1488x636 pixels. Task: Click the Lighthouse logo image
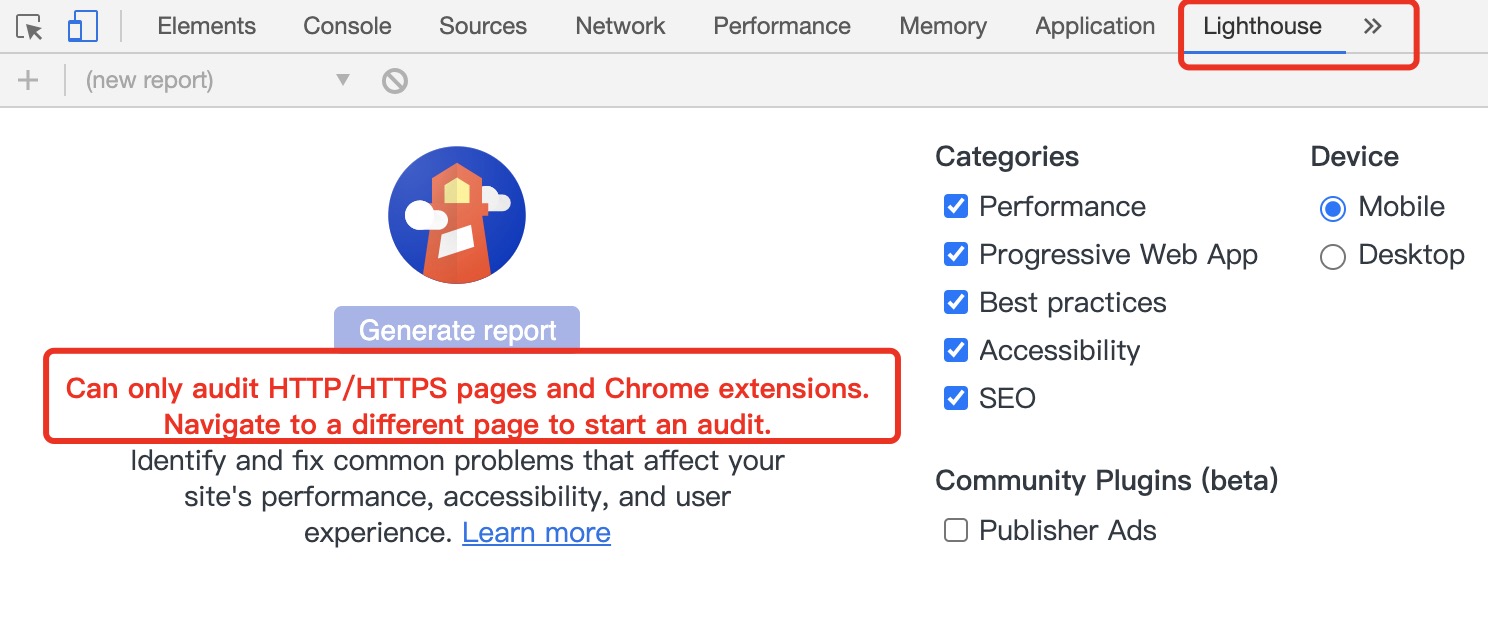(x=457, y=215)
